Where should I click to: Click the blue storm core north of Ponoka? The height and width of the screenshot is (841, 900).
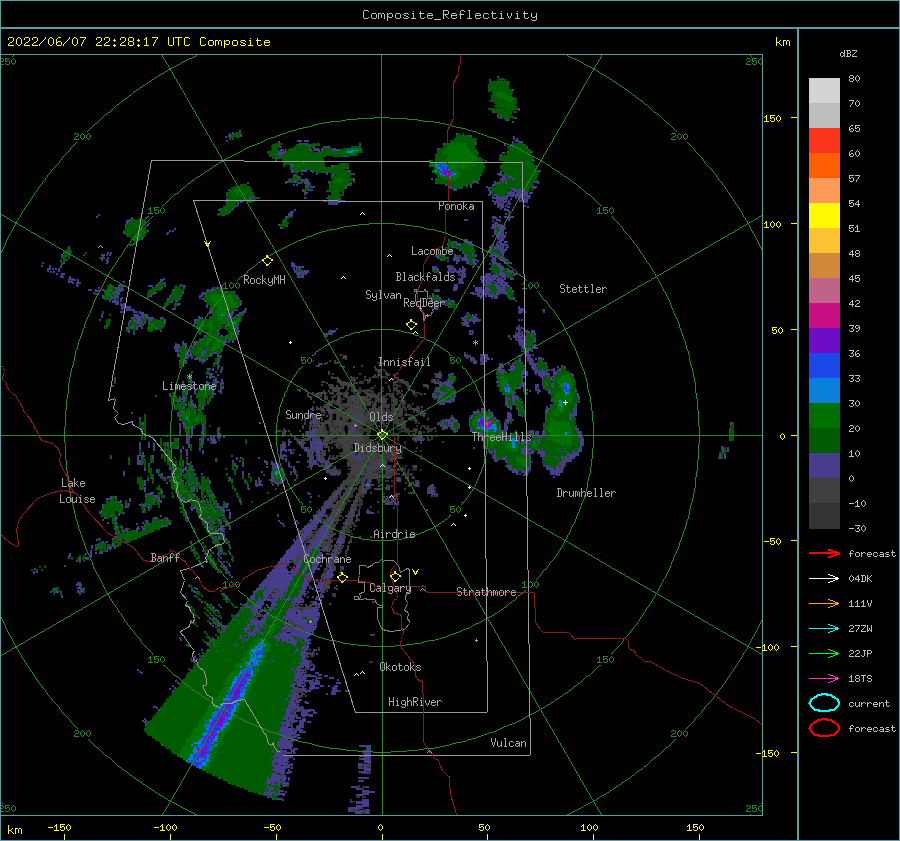(444, 170)
